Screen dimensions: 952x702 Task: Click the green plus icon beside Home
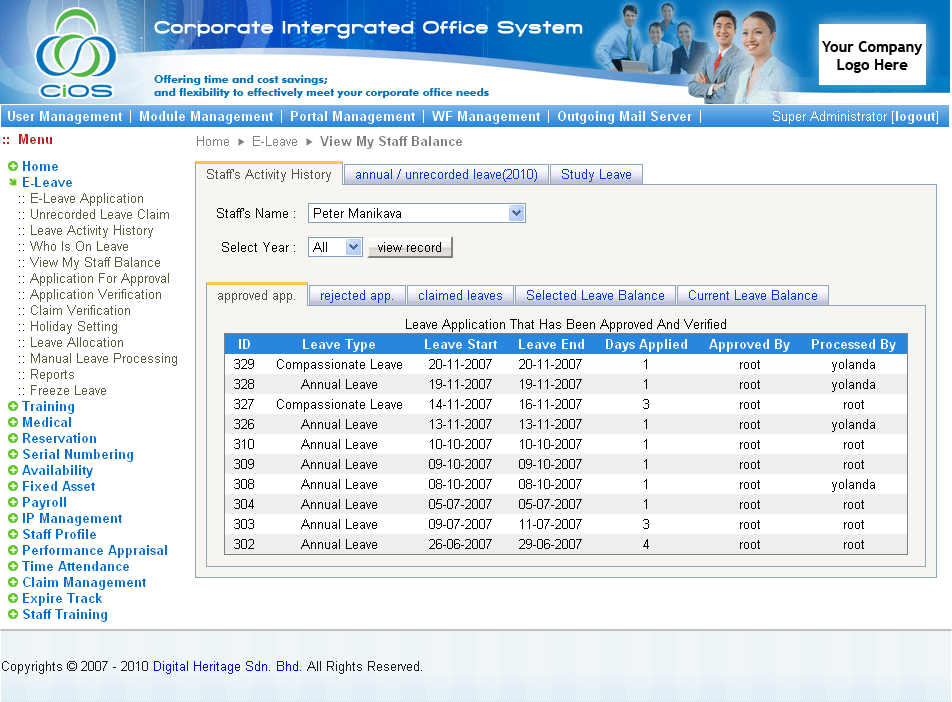click(13, 167)
